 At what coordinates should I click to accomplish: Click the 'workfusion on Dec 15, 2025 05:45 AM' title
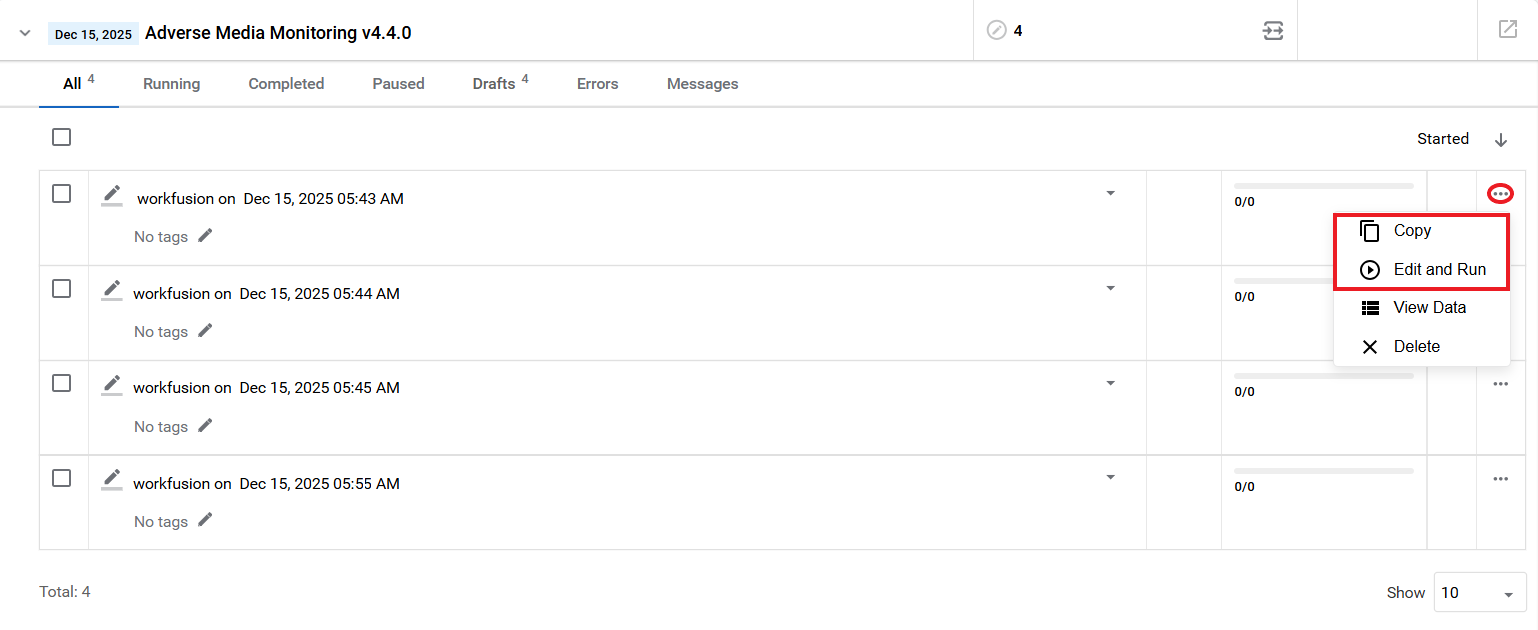266,388
